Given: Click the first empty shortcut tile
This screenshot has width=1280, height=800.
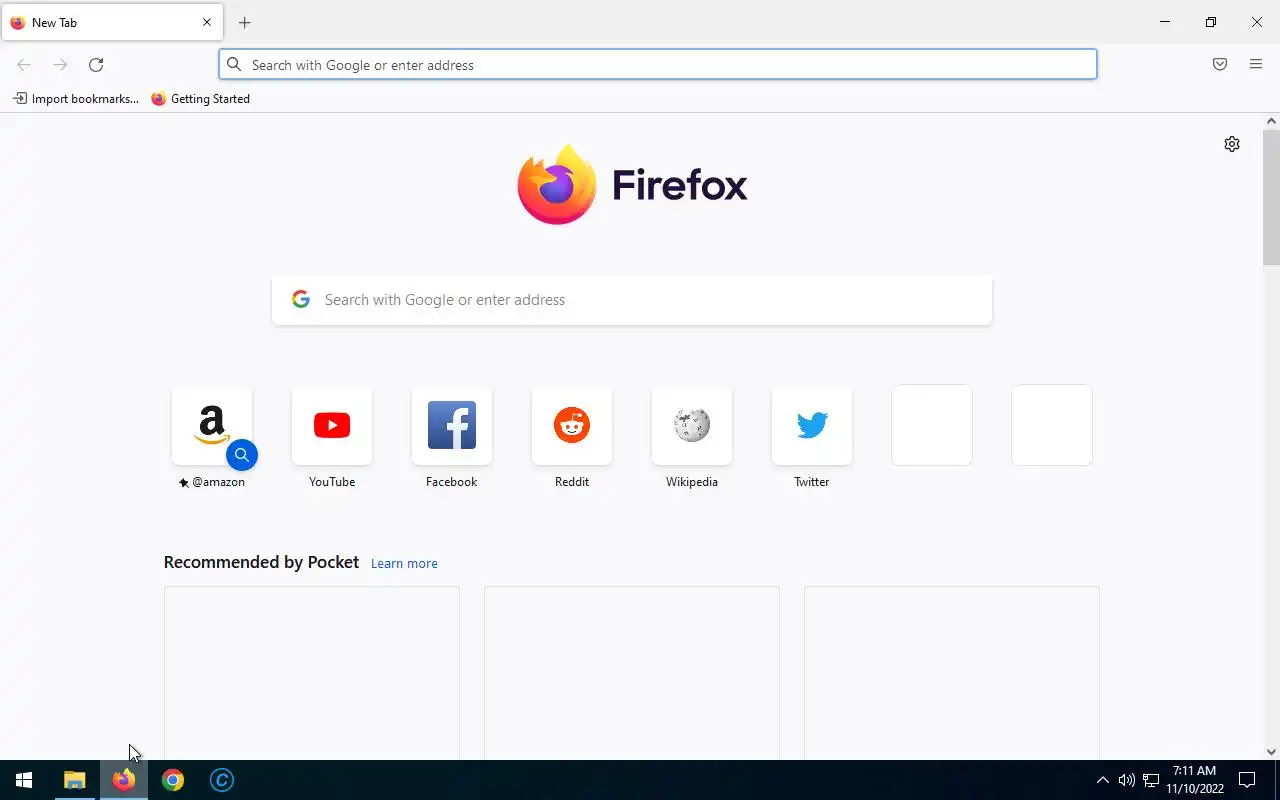Looking at the screenshot, I should [x=932, y=425].
